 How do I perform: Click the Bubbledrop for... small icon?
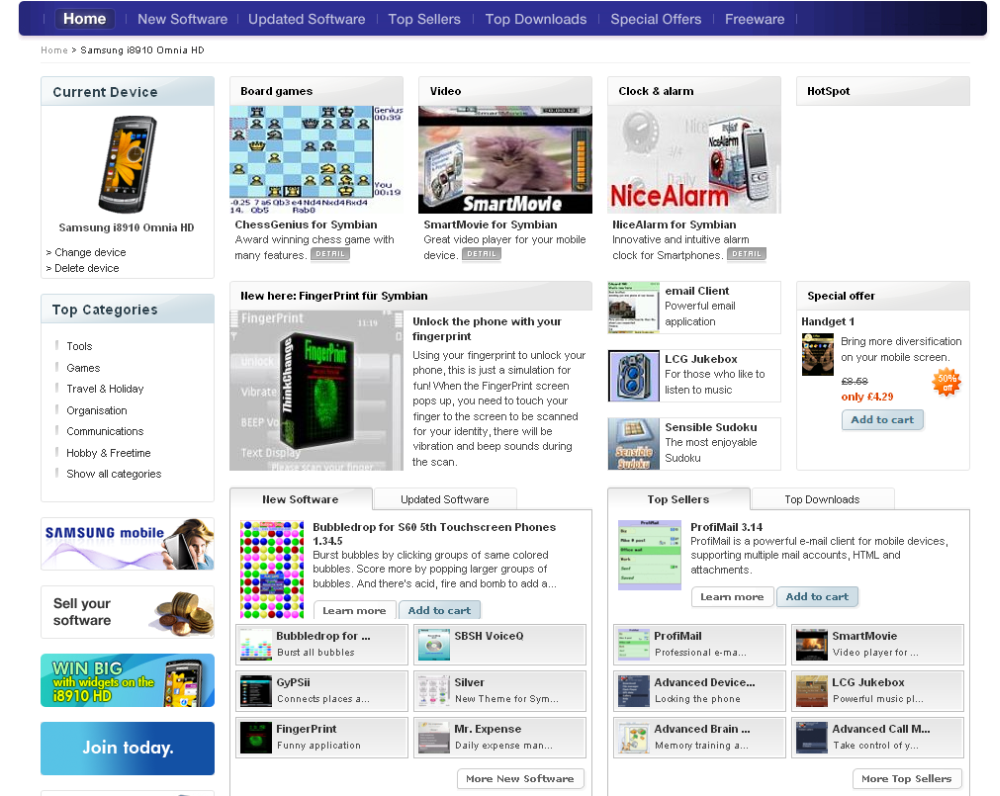pyautogui.click(x=256, y=645)
